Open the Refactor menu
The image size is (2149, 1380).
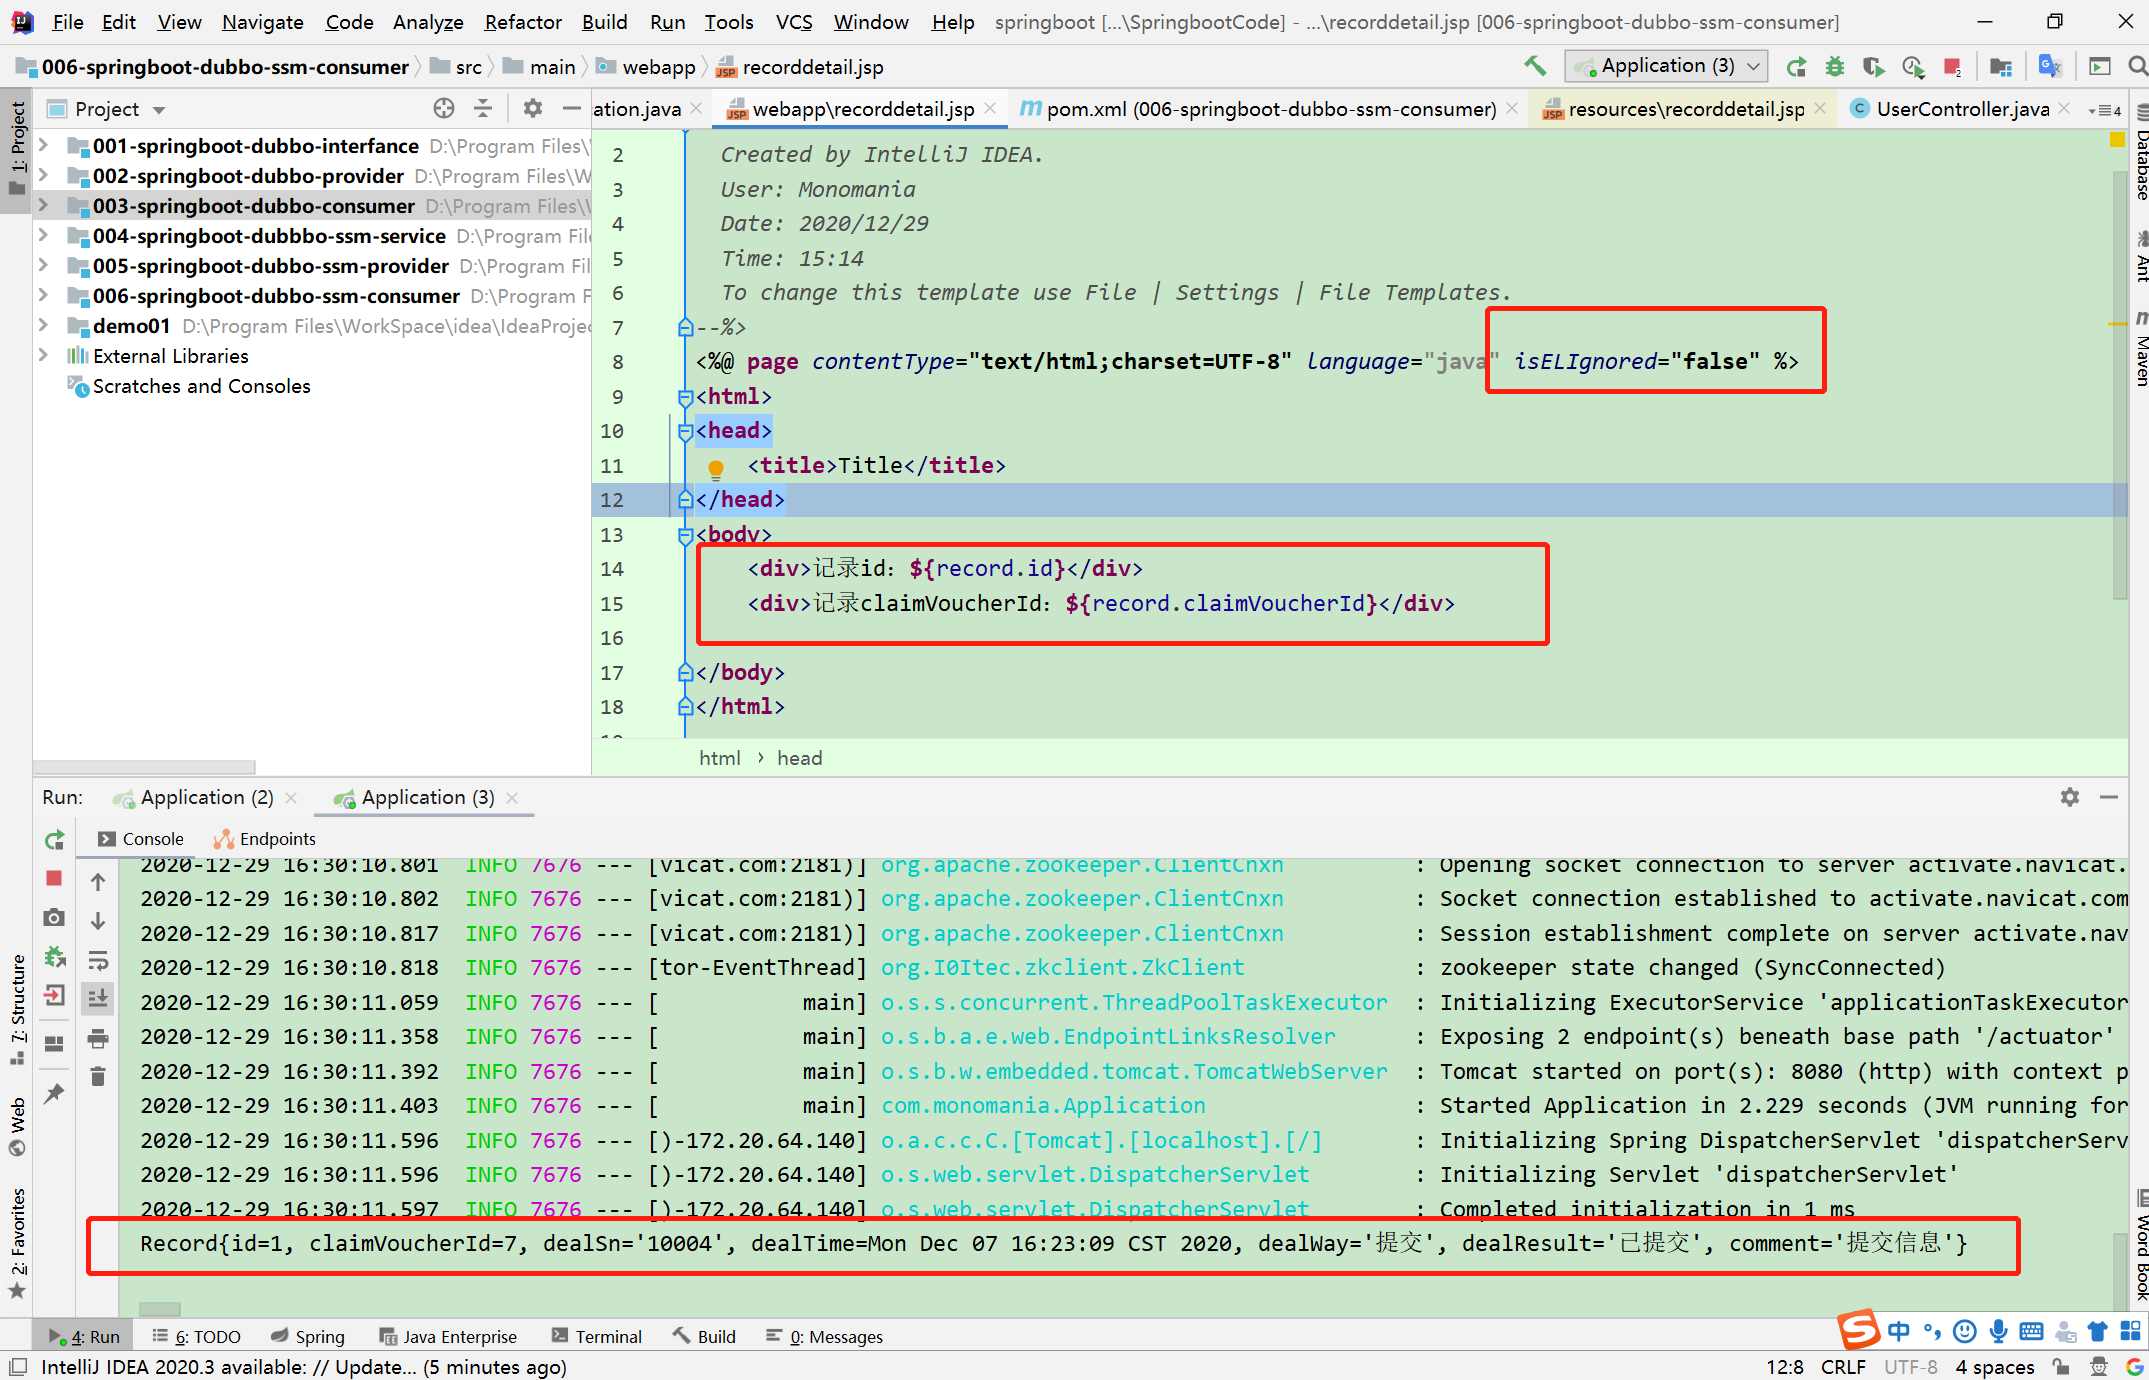pyautogui.click(x=523, y=22)
